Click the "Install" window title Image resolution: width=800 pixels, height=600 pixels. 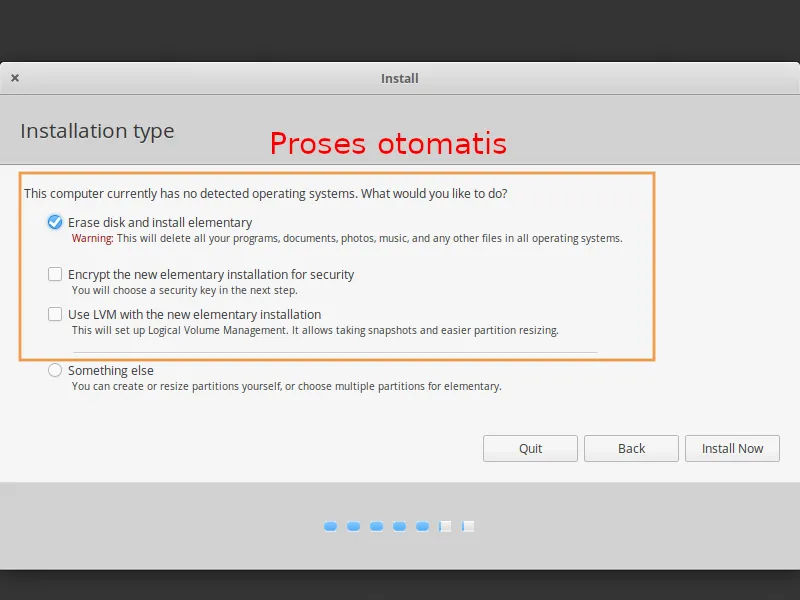(x=399, y=79)
